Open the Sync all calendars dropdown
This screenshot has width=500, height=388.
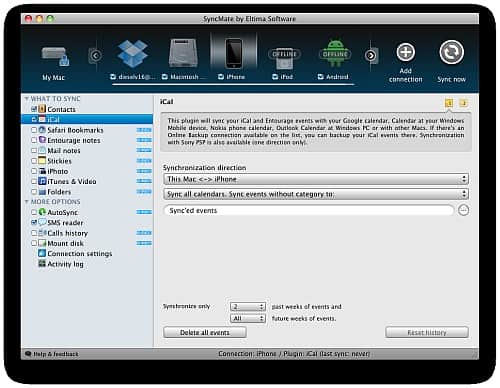pos(316,194)
